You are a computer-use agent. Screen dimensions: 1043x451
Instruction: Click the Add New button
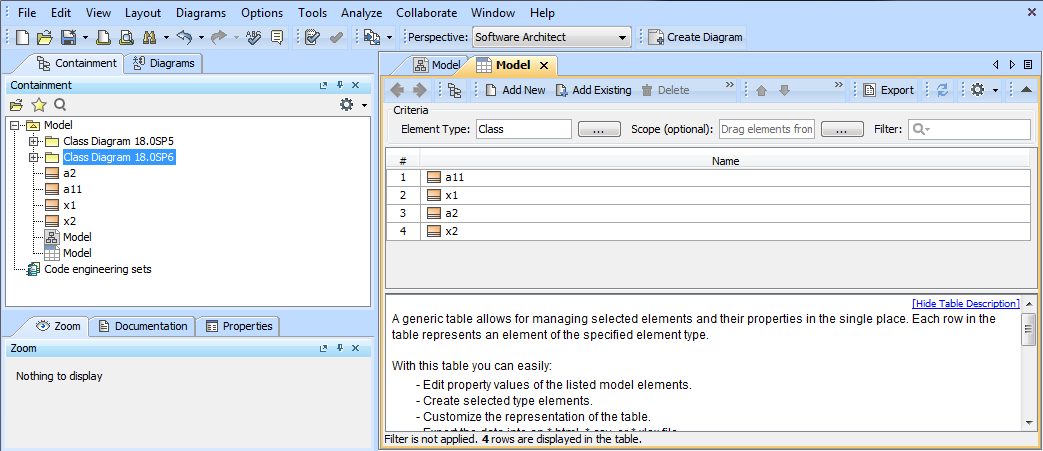516,90
